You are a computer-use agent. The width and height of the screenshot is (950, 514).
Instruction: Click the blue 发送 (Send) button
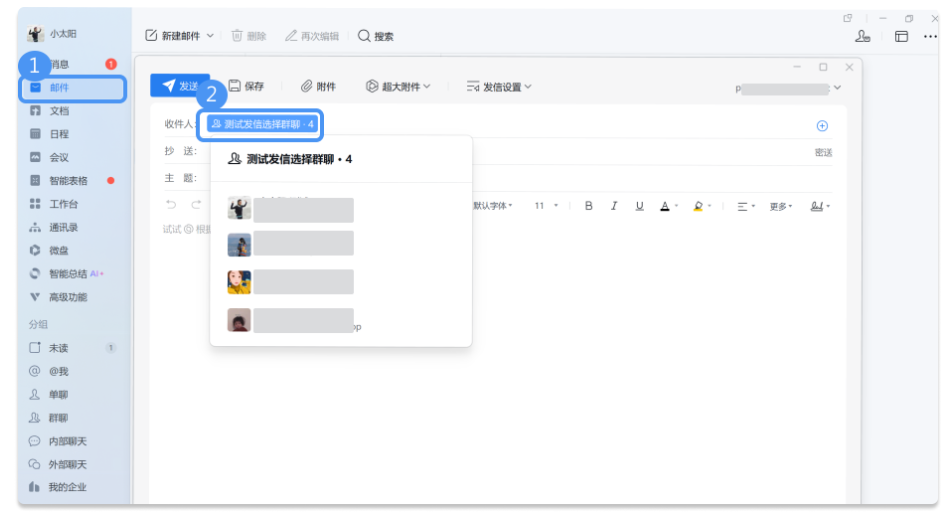tap(179, 87)
